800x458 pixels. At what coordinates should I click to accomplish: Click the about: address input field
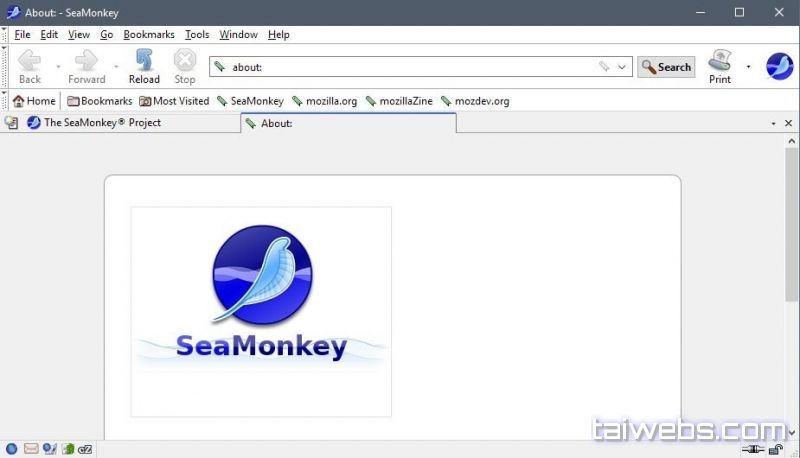click(410, 67)
